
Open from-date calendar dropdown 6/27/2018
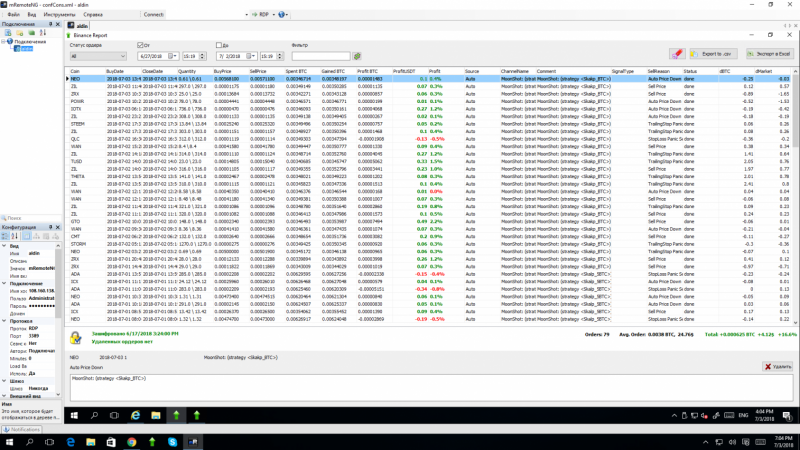(174, 56)
